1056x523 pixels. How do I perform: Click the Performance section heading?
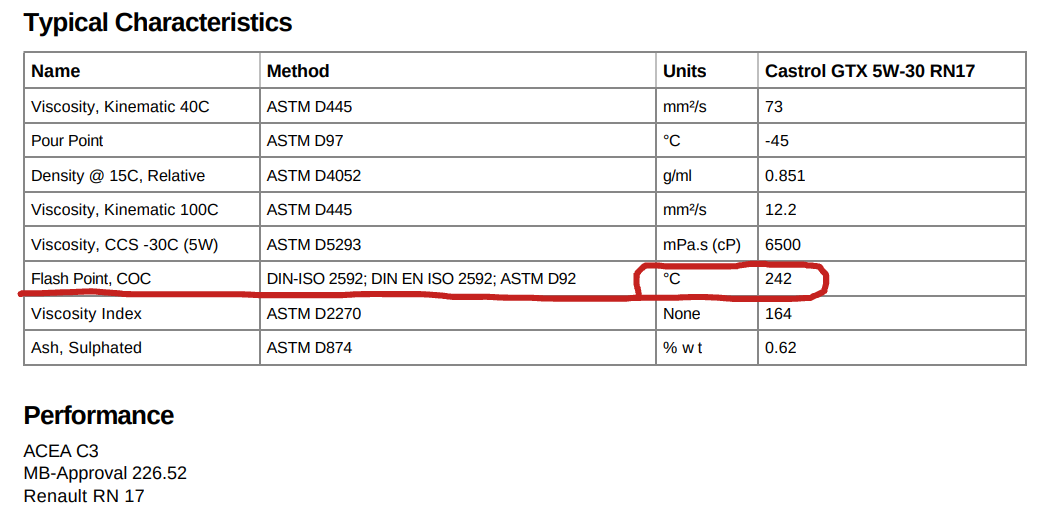99,416
